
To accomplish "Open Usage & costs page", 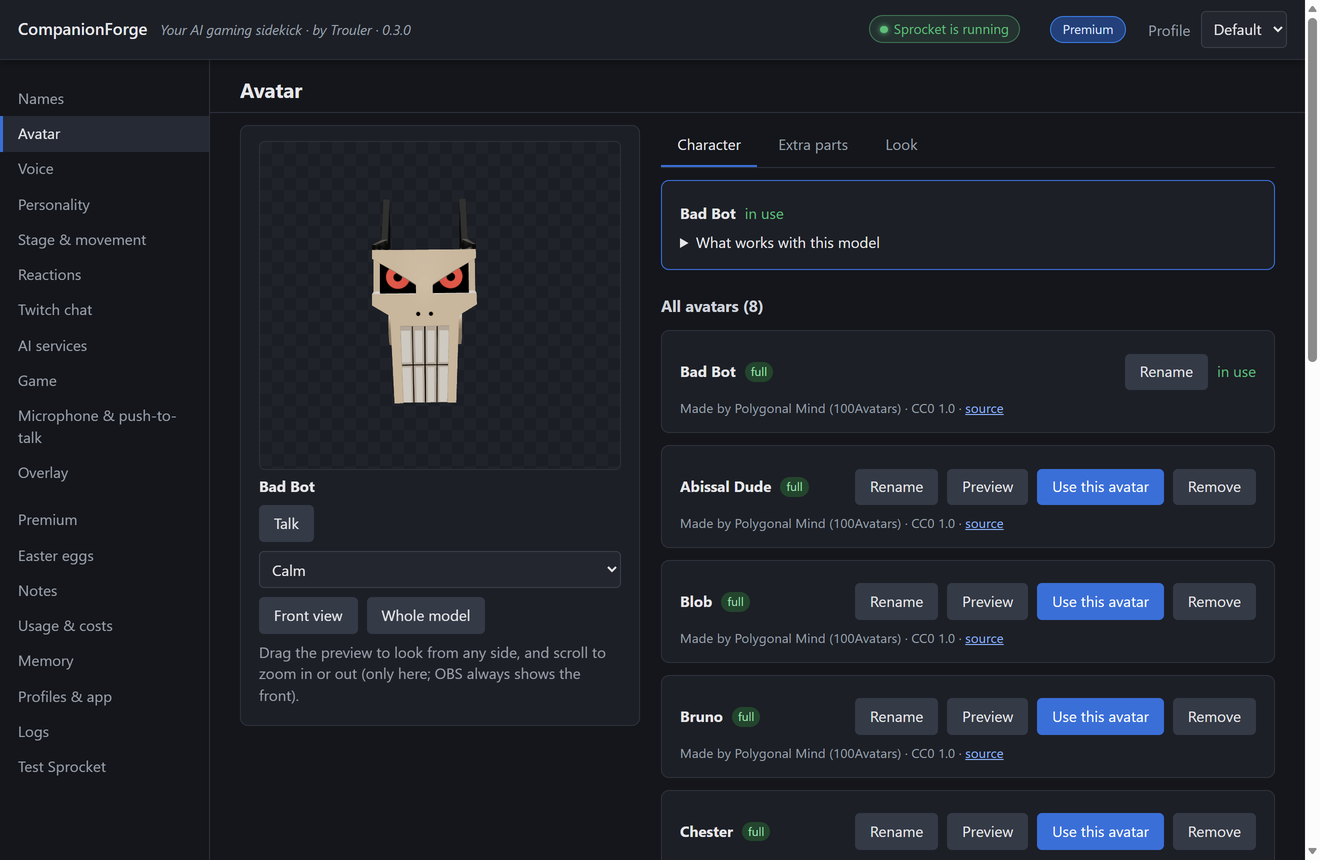I will click(x=105, y=626).
